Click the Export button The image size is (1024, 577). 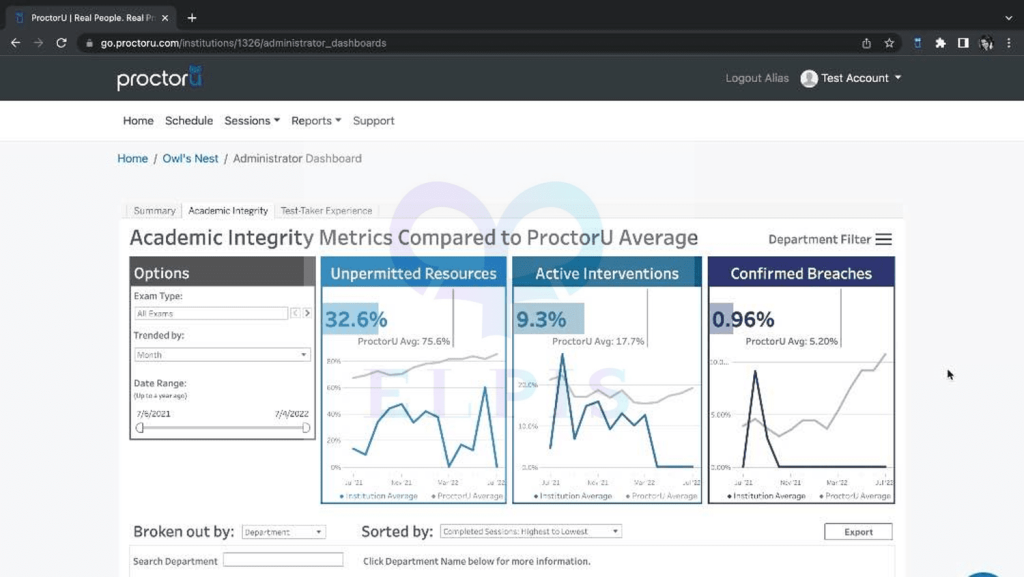[858, 532]
